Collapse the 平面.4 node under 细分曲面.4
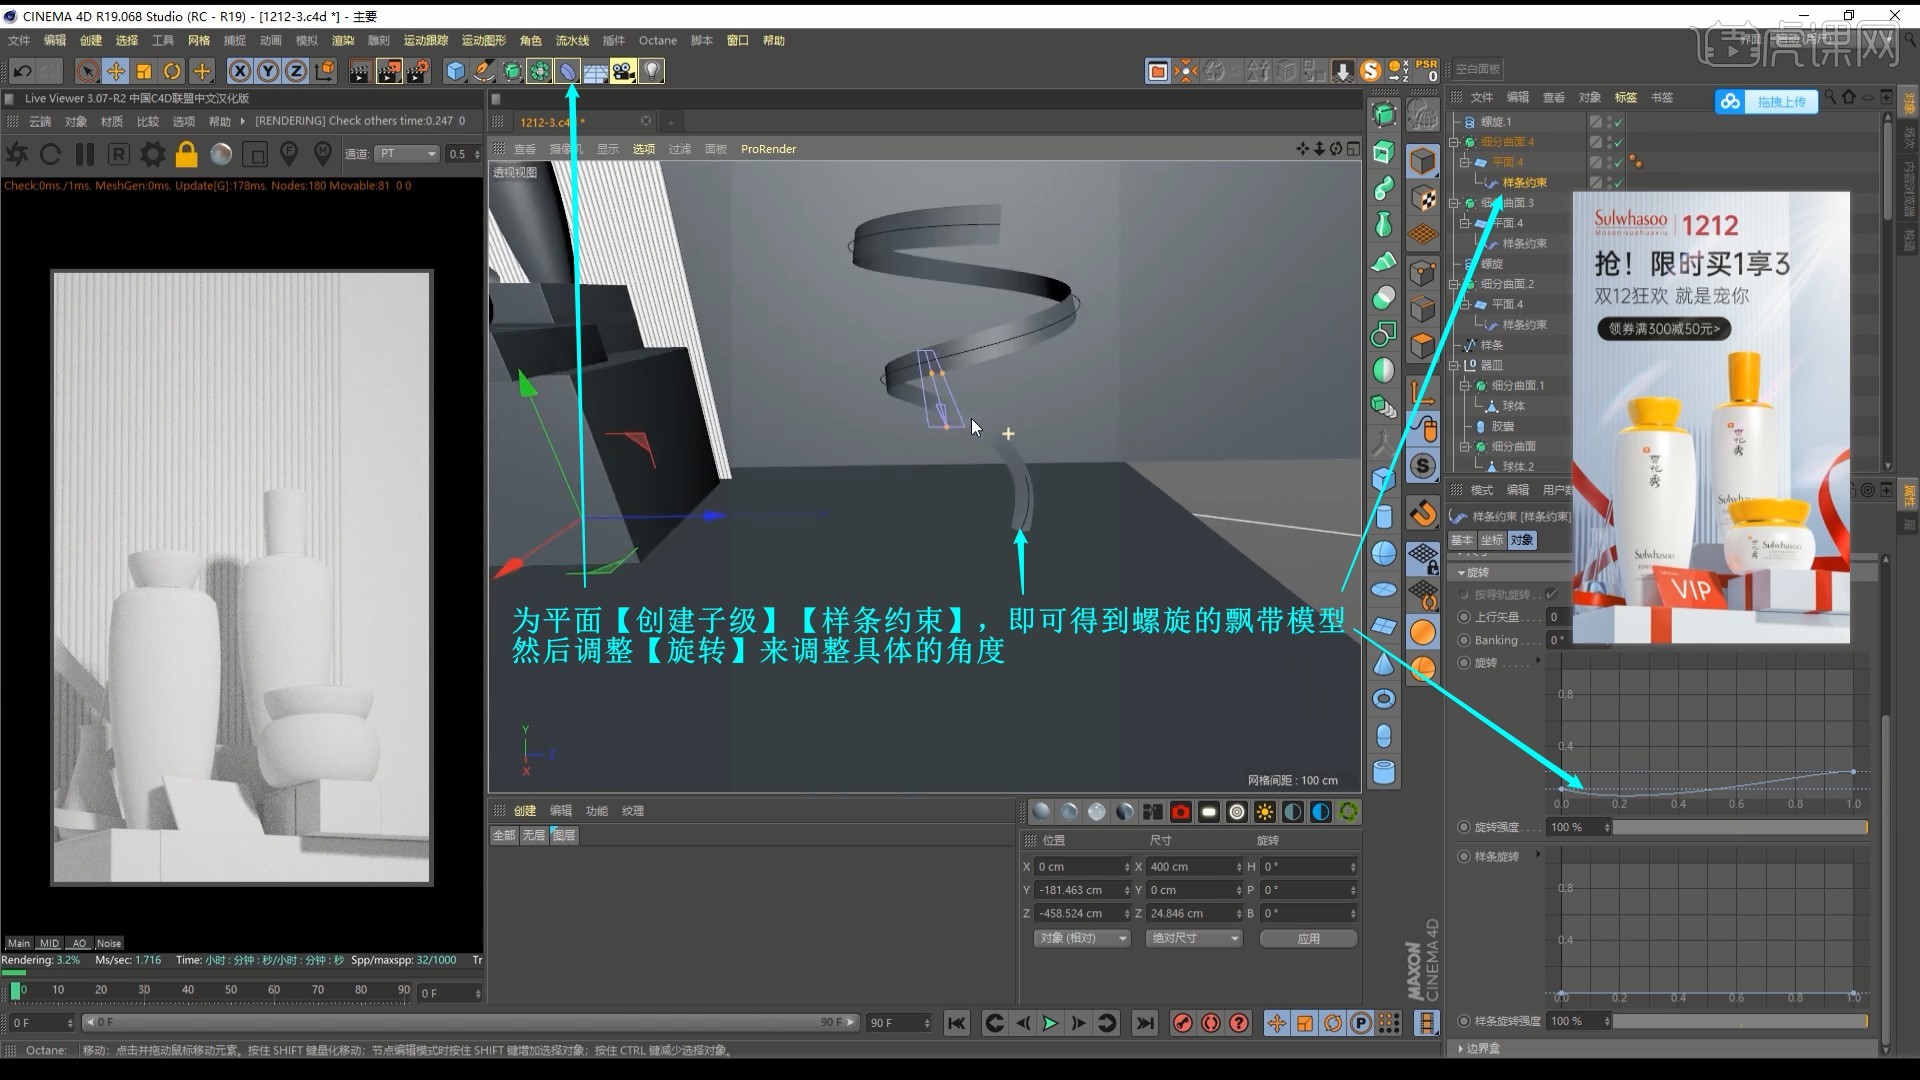Viewport: 1920px width, 1080px height. (1466, 162)
